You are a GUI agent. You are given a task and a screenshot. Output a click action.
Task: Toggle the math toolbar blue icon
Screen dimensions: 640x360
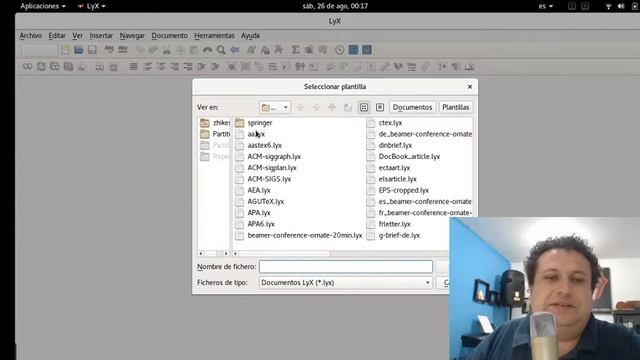point(353,50)
